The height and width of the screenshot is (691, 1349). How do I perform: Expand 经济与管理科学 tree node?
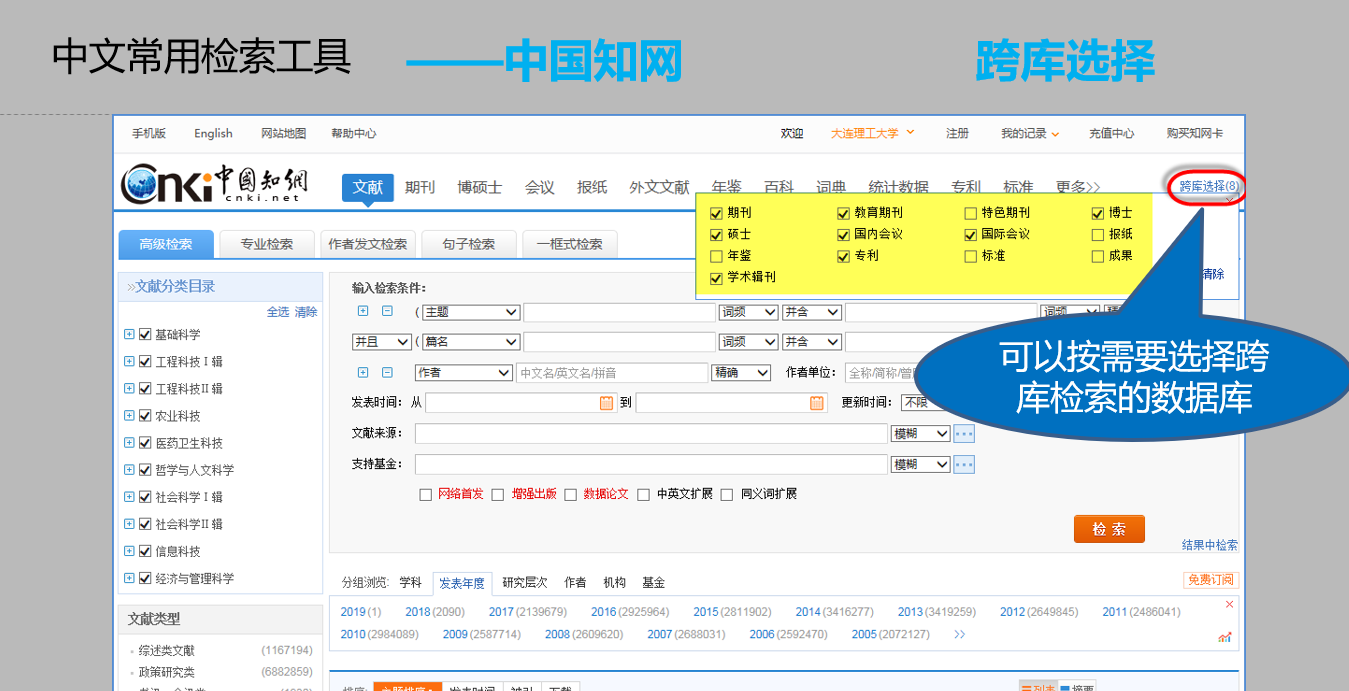click(129, 578)
